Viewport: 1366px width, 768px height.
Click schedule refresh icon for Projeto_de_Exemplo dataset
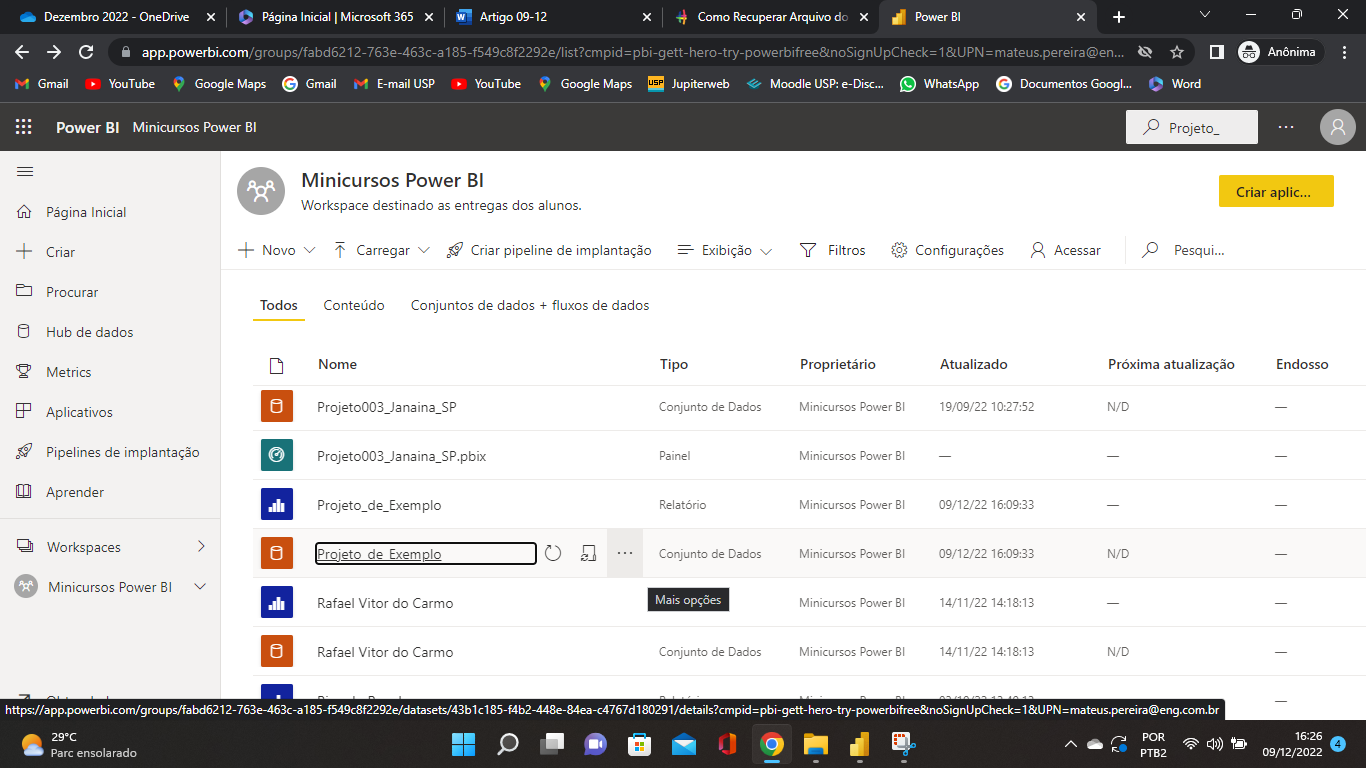[588, 553]
